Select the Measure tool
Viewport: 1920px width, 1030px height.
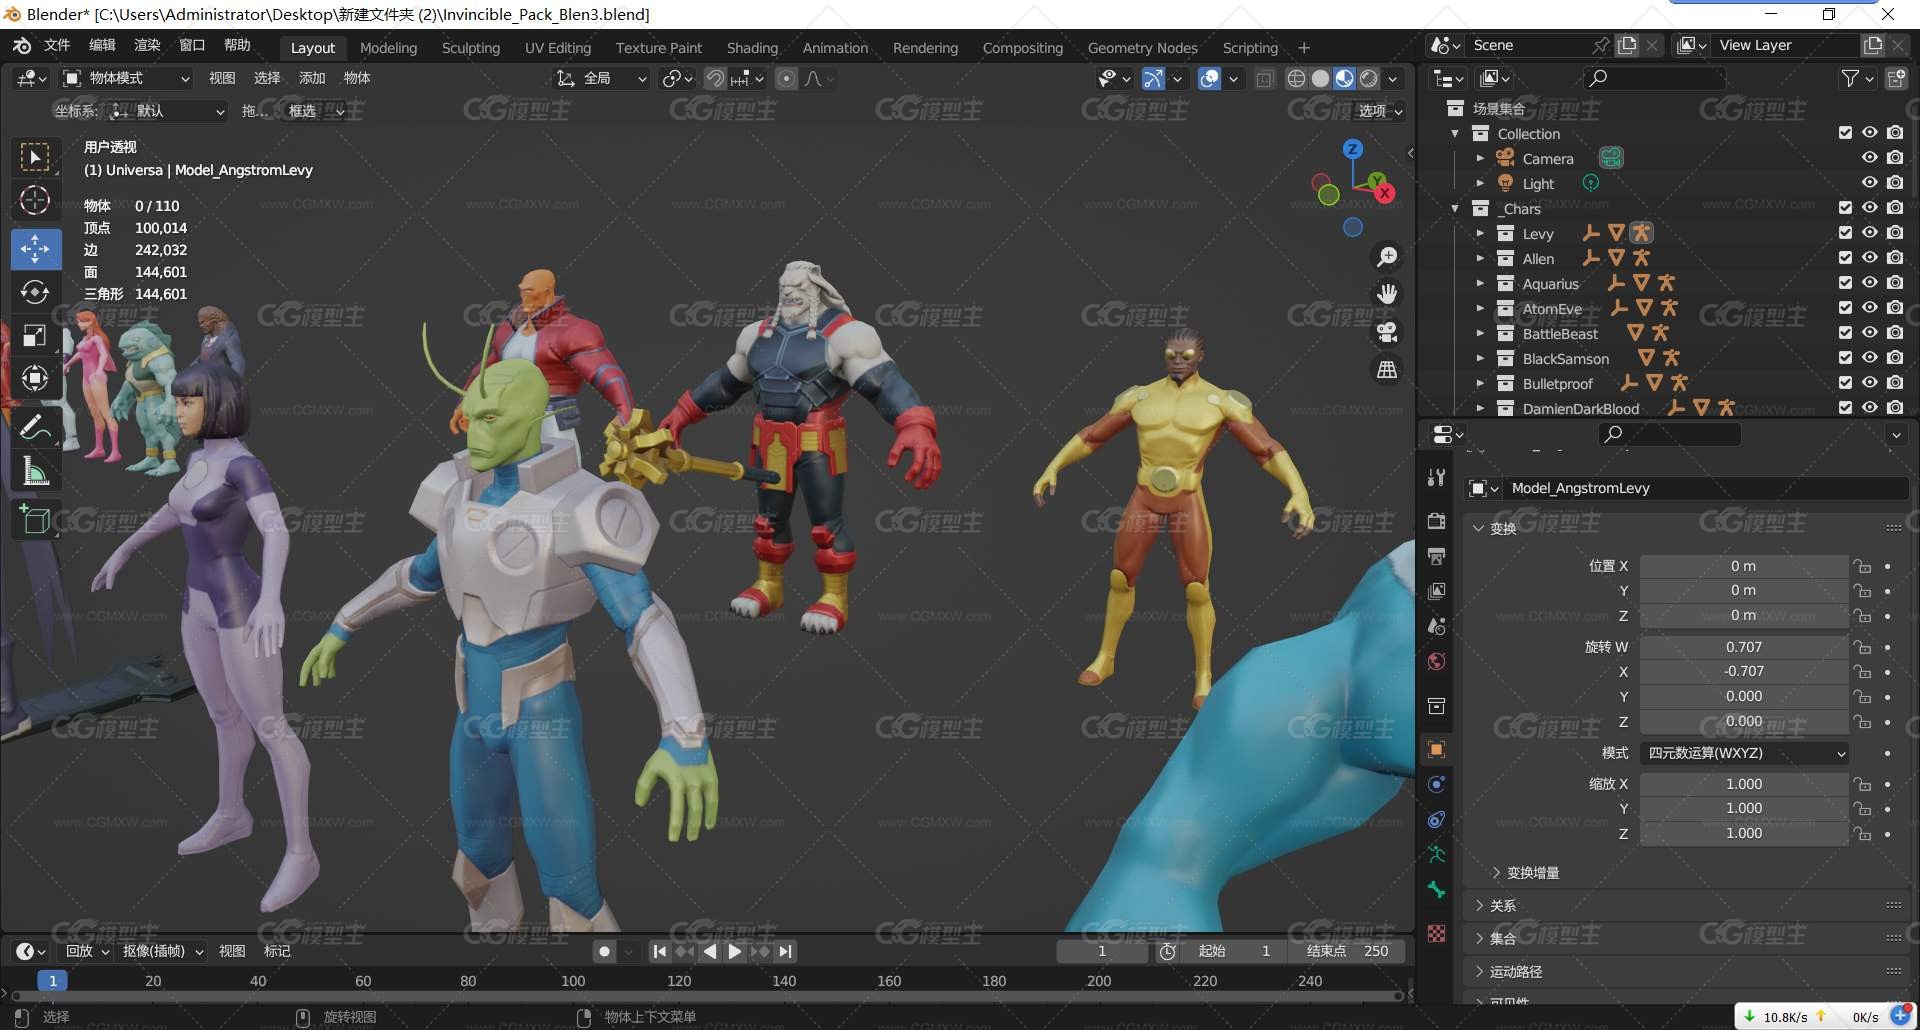[35, 471]
